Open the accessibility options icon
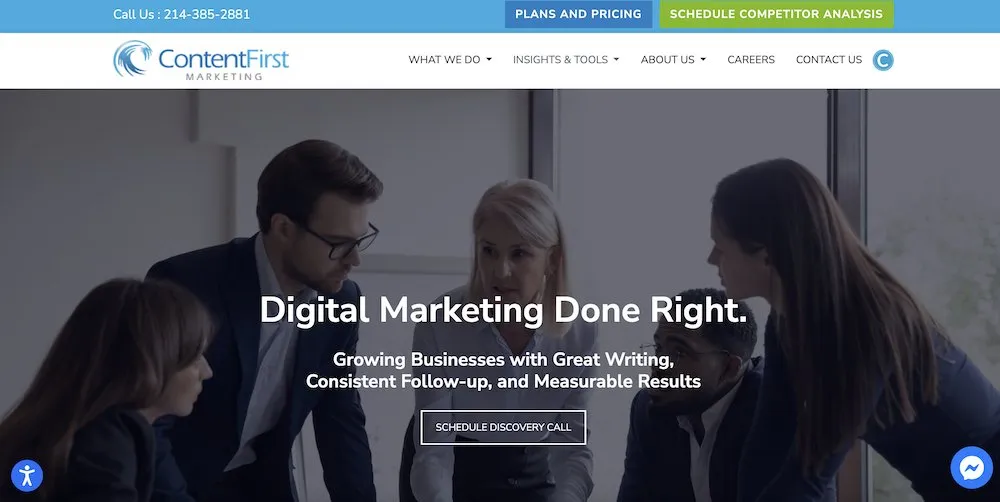The height and width of the screenshot is (502, 1000). 27,476
